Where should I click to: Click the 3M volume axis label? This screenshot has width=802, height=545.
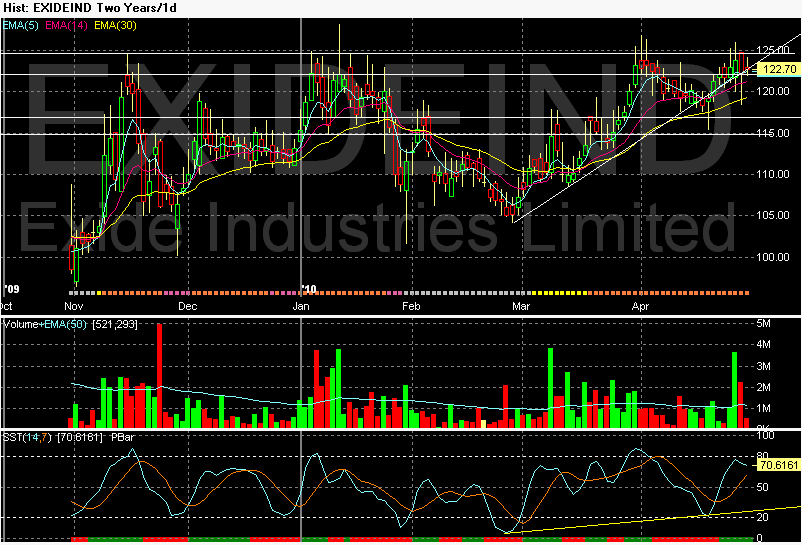tap(763, 366)
